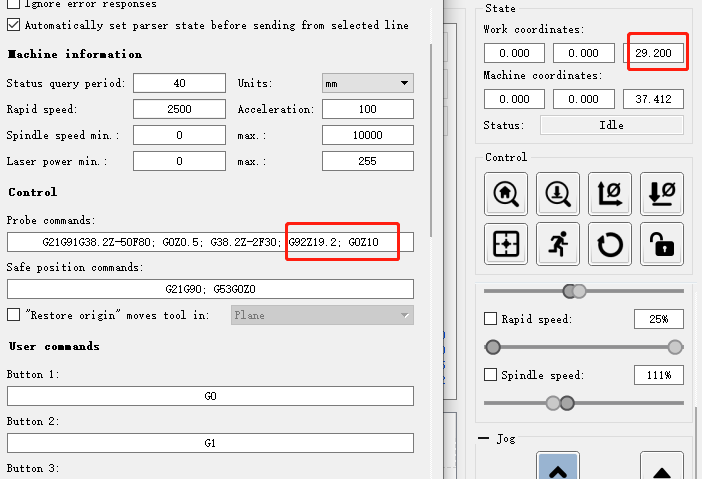Click the Laser power min field

[179, 161]
